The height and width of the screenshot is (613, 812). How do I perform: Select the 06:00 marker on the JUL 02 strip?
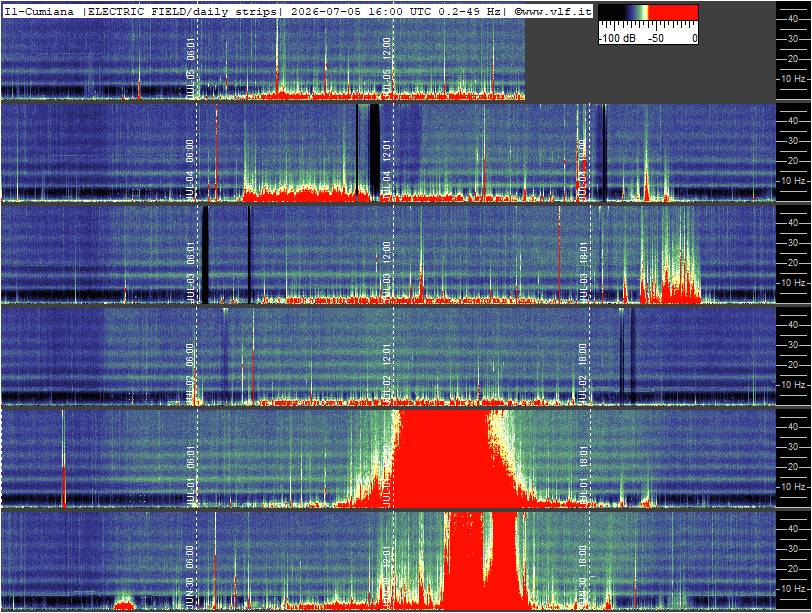coord(190,356)
